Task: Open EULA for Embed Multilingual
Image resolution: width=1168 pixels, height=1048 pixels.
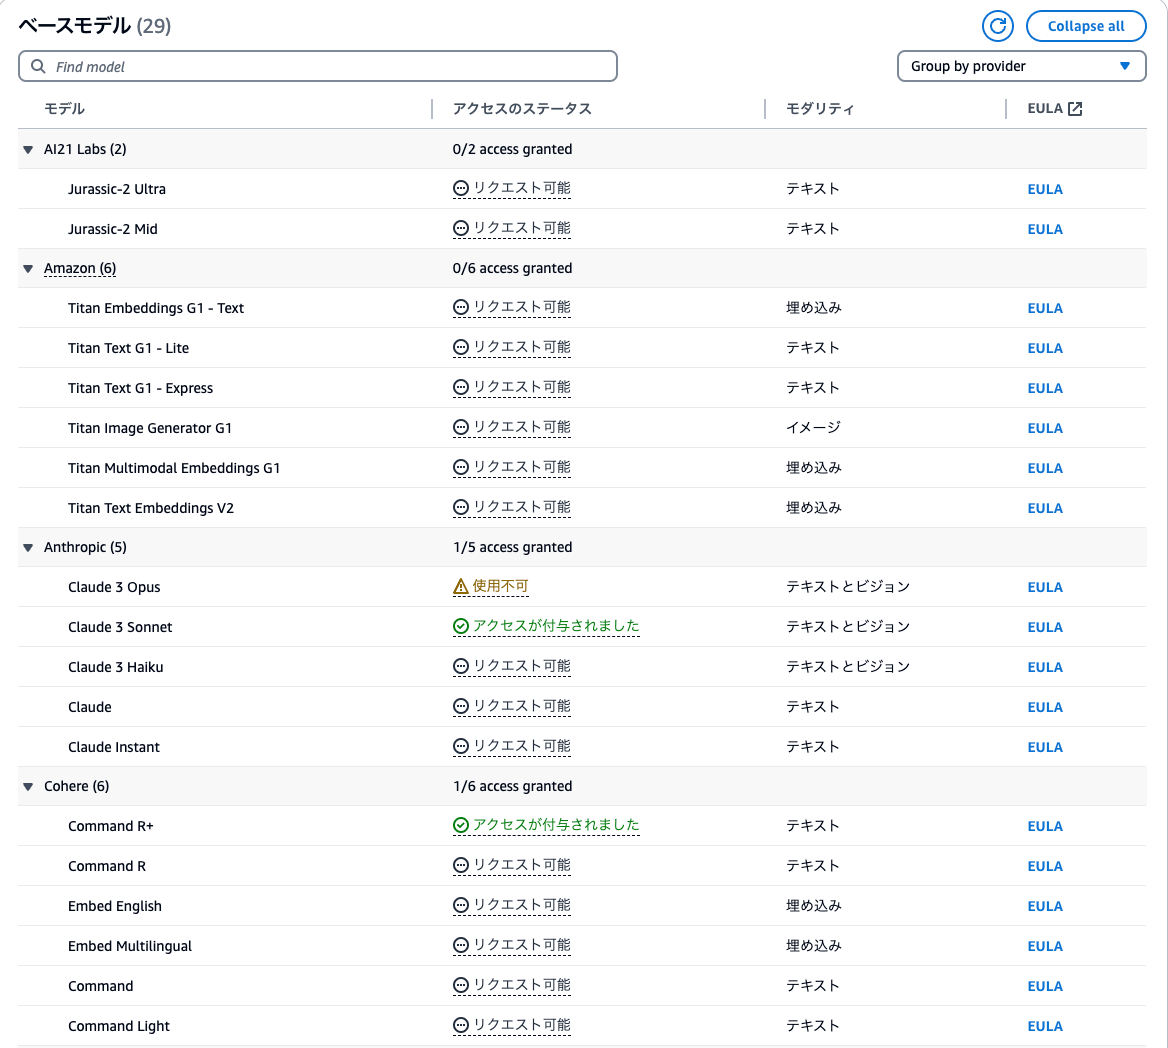Action: [1044, 947]
